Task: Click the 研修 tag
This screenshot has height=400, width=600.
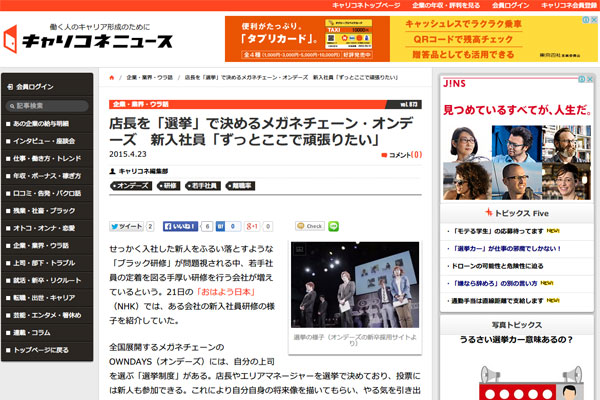Action: pos(168,186)
